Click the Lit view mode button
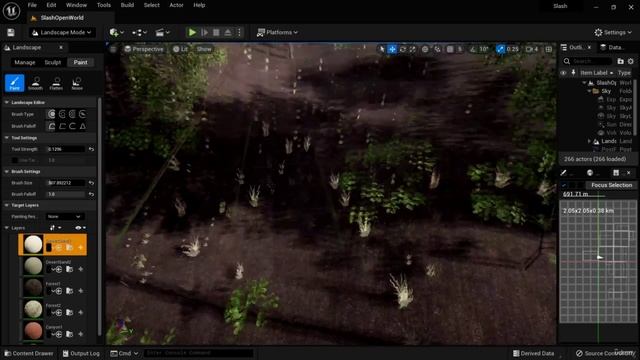 [180, 49]
